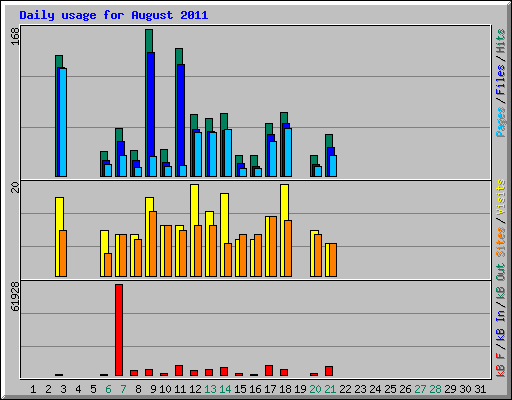Select green day 21 axis label

[330, 389]
